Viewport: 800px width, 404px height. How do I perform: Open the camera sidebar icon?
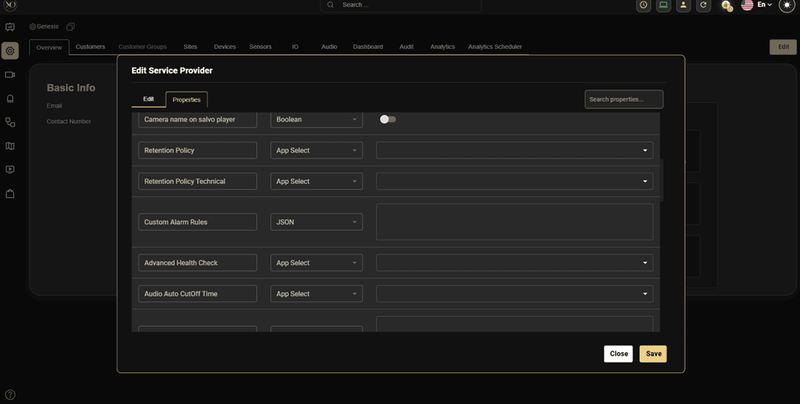[10, 74]
